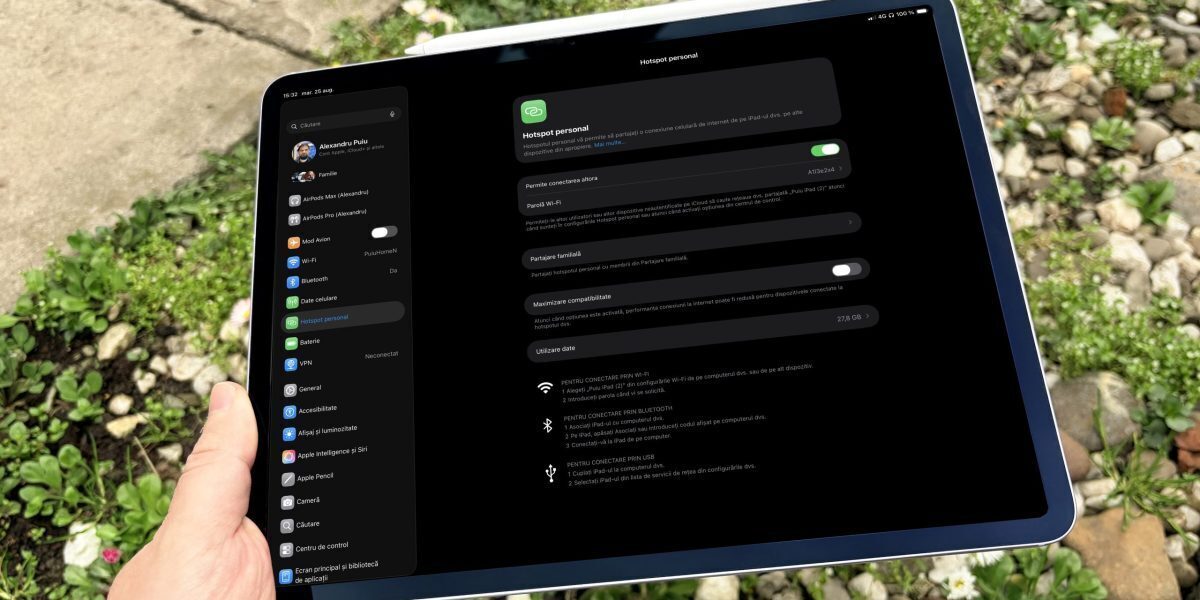This screenshot has width=1200, height=600.
Task: Disable the Permite conectarea altora switch
Action: [825, 150]
